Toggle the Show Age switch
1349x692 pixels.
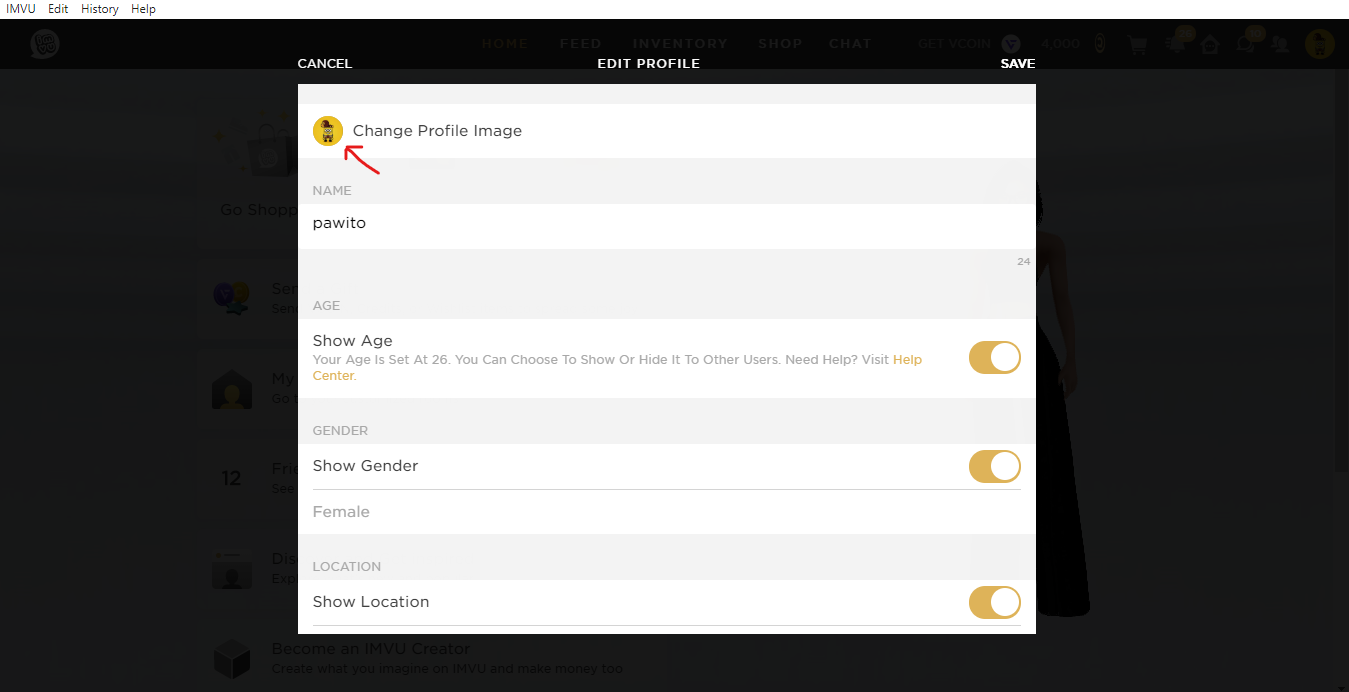pos(994,358)
